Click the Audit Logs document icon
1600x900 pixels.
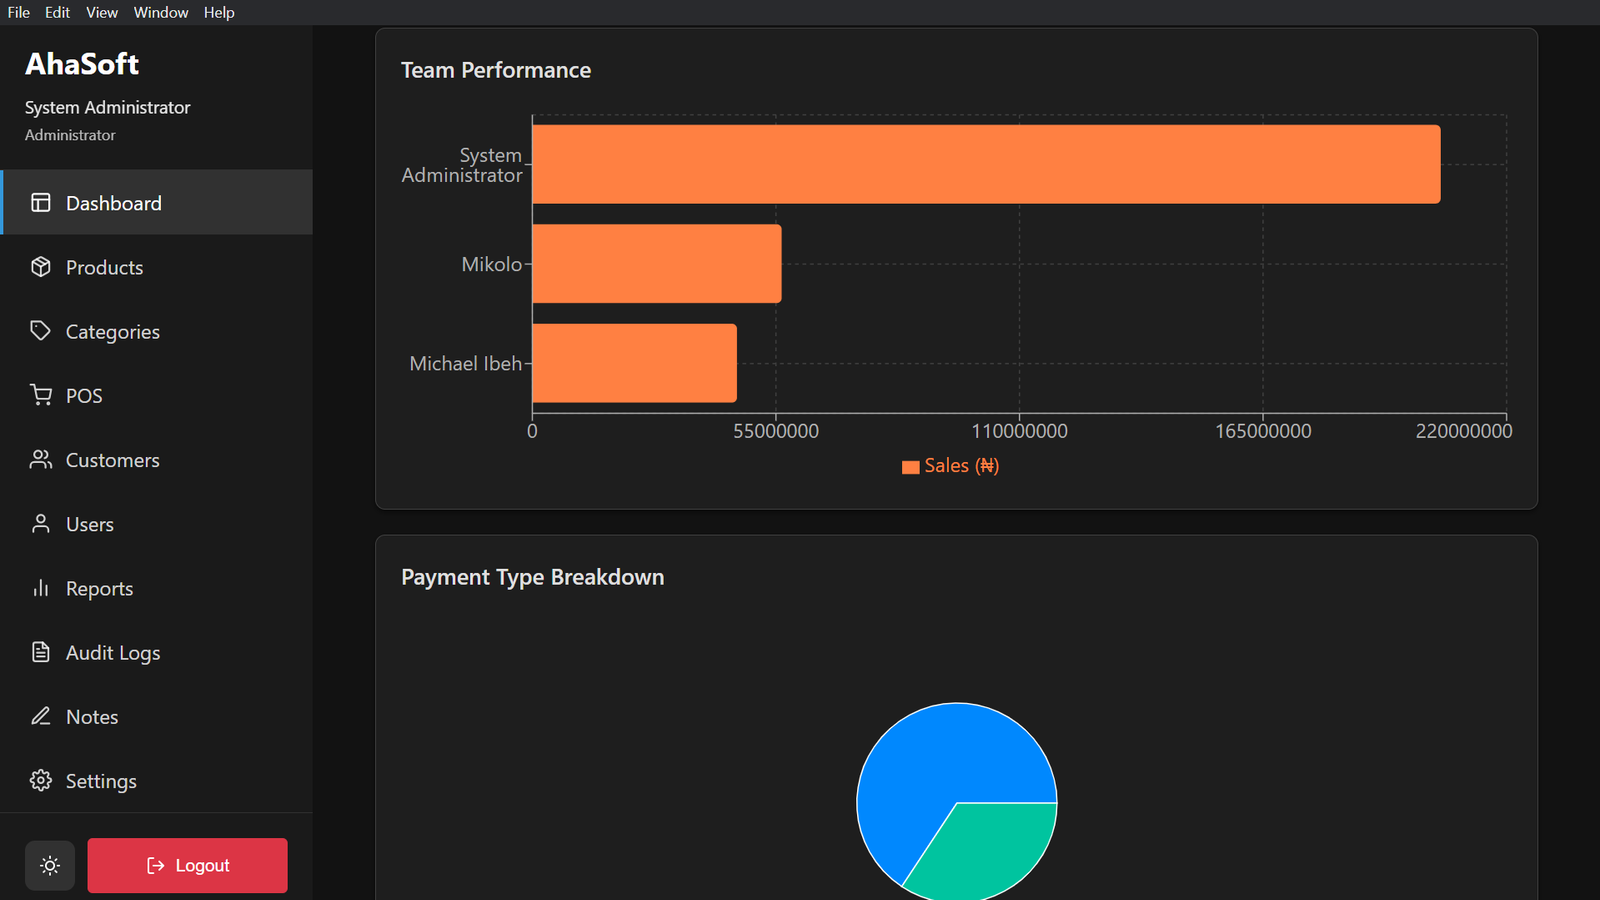coord(41,652)
